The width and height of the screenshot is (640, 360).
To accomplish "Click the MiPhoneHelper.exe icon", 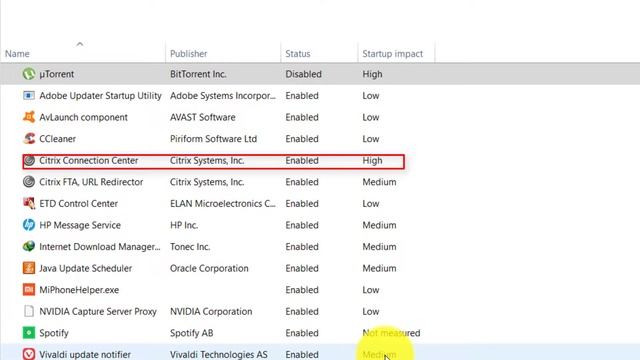I will (x=29, y=290).
